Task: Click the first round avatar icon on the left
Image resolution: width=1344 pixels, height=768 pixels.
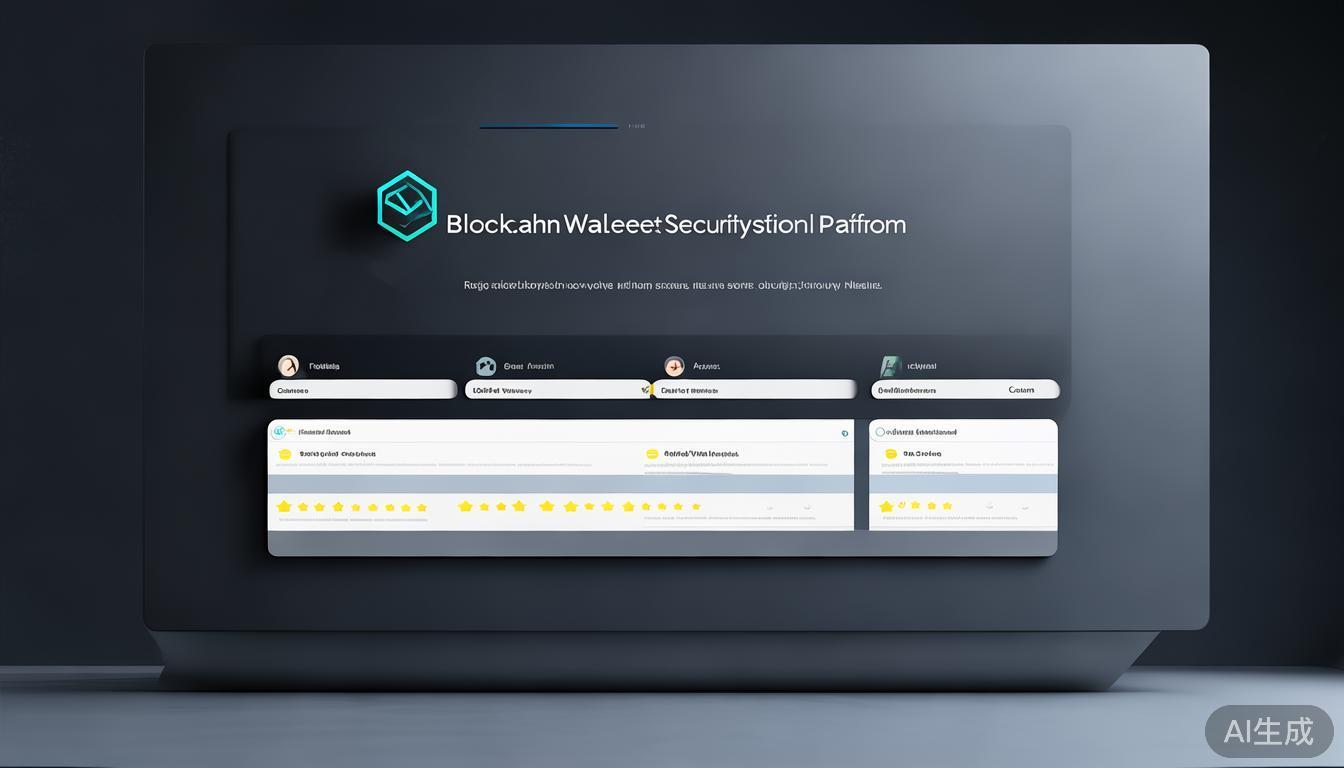Action: [288, 366]
